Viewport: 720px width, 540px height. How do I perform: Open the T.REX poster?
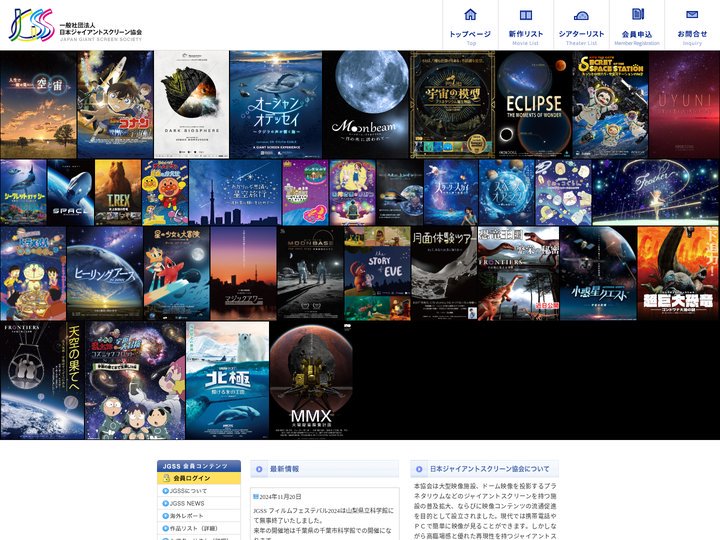(118, 192)
